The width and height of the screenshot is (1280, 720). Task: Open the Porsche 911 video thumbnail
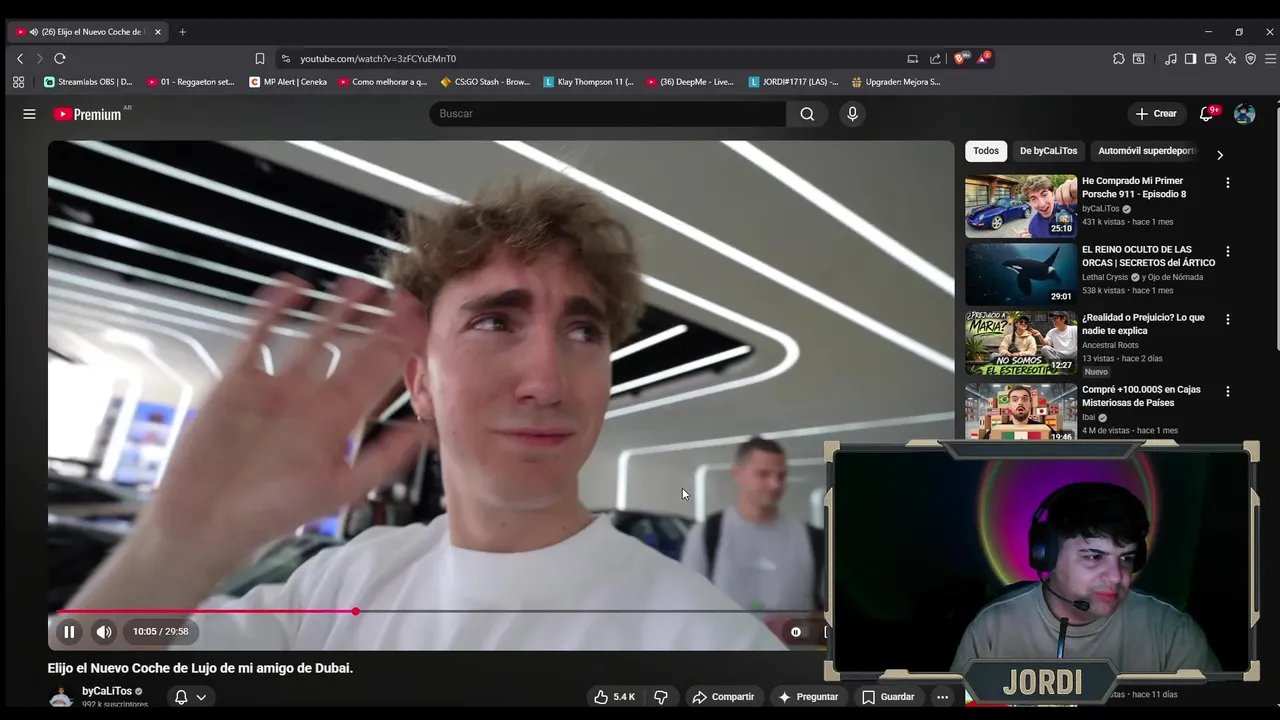tap(1020, 205)
